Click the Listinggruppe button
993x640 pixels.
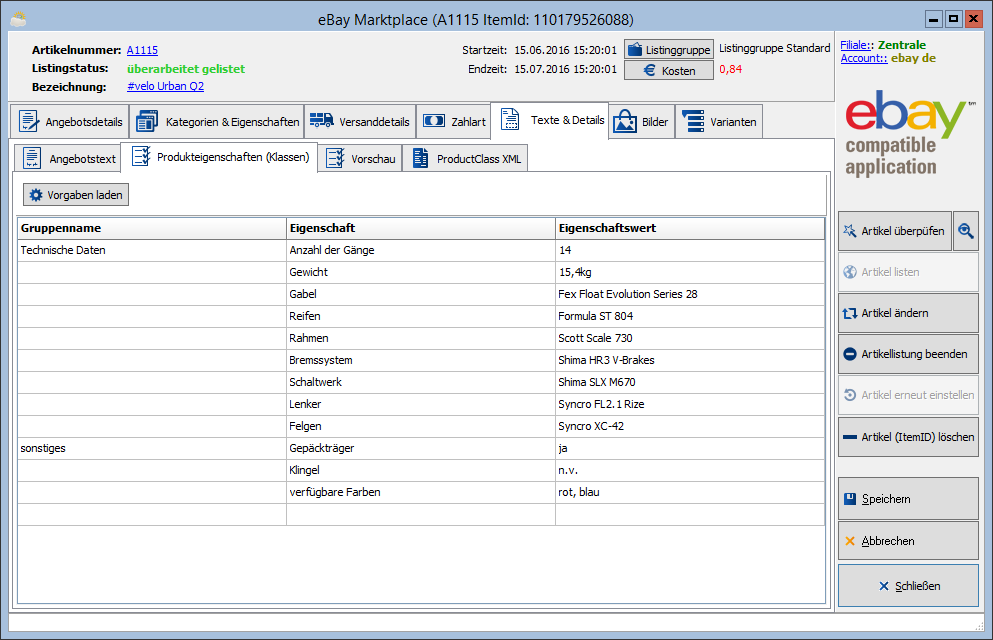[669, 49]
